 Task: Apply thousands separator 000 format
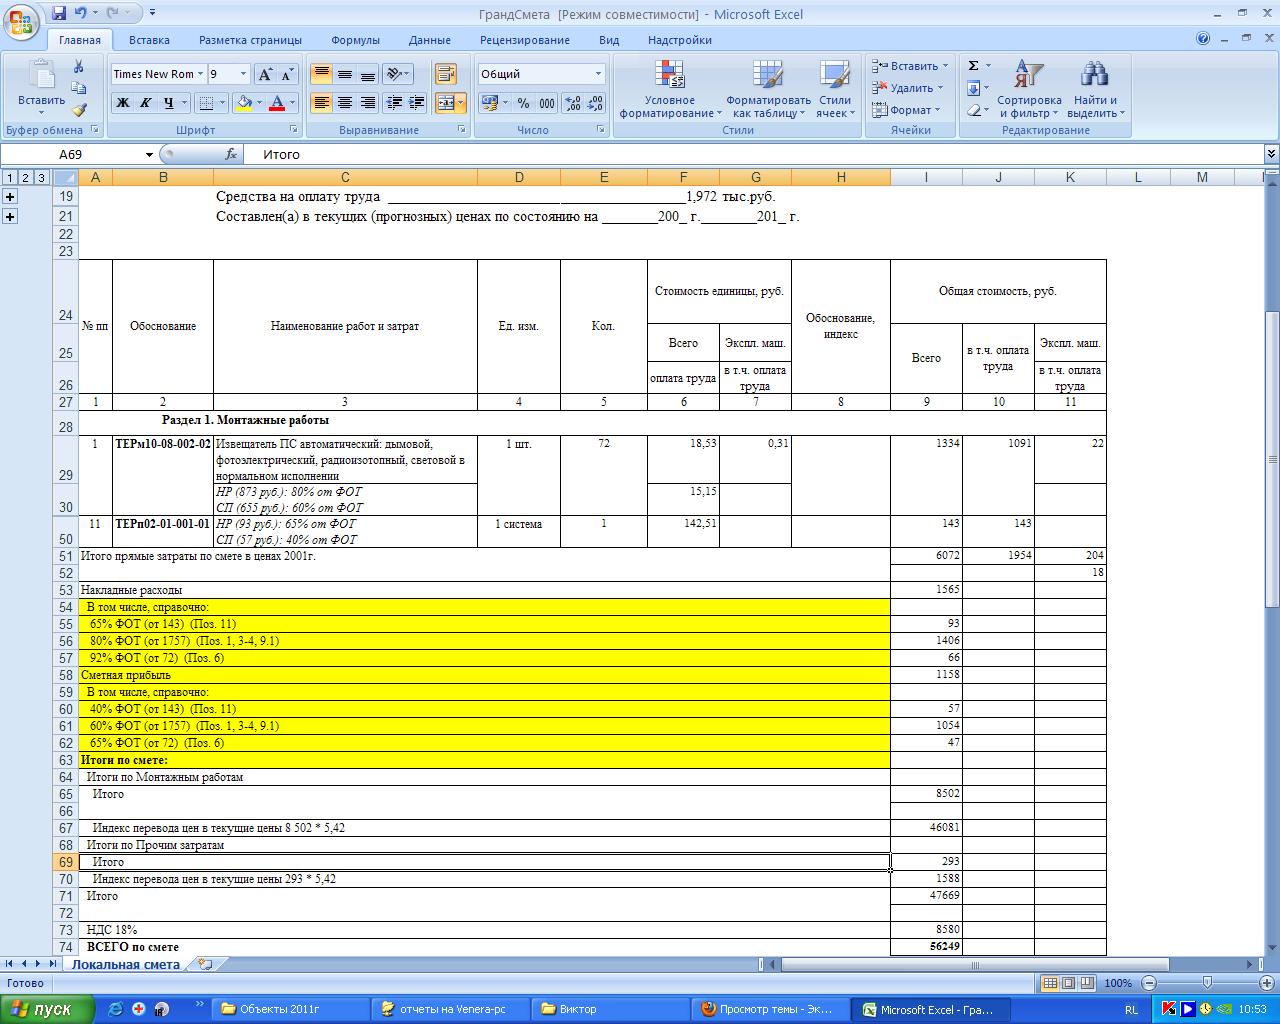546,102
